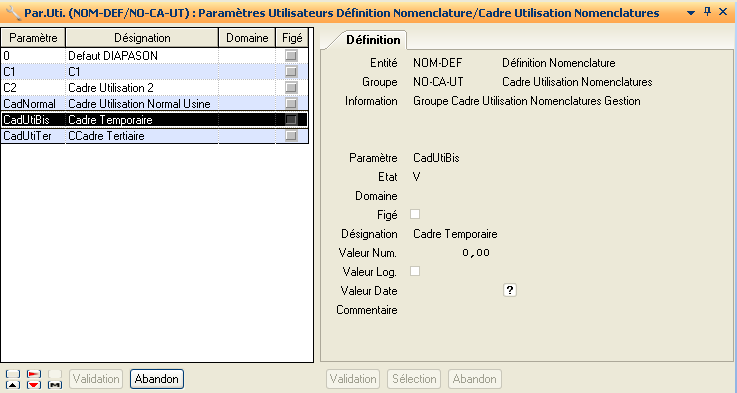The image size is (737, 393).
Task: Check the Figé box in Définition panel
Action: [x=415, y=214]
